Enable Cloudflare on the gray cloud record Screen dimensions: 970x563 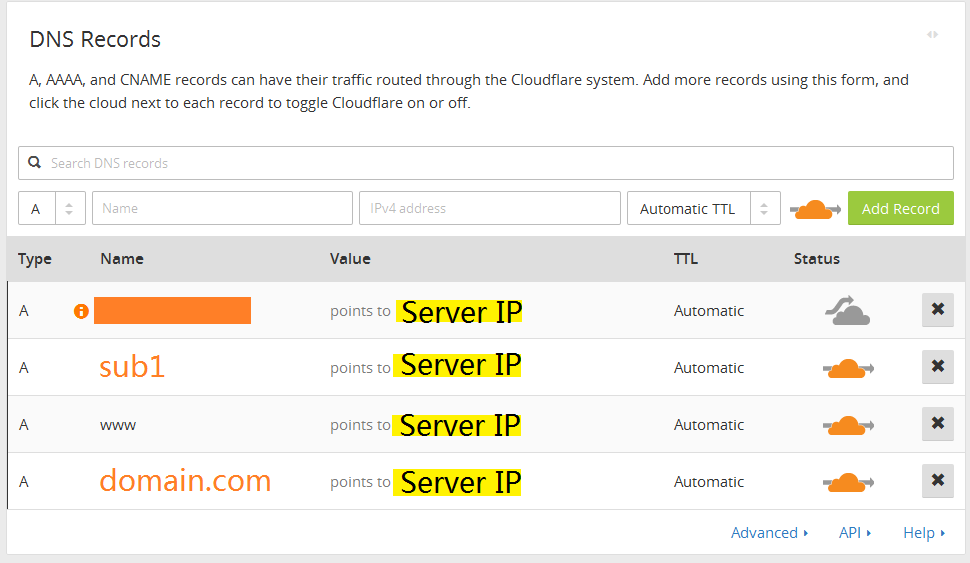847,311
